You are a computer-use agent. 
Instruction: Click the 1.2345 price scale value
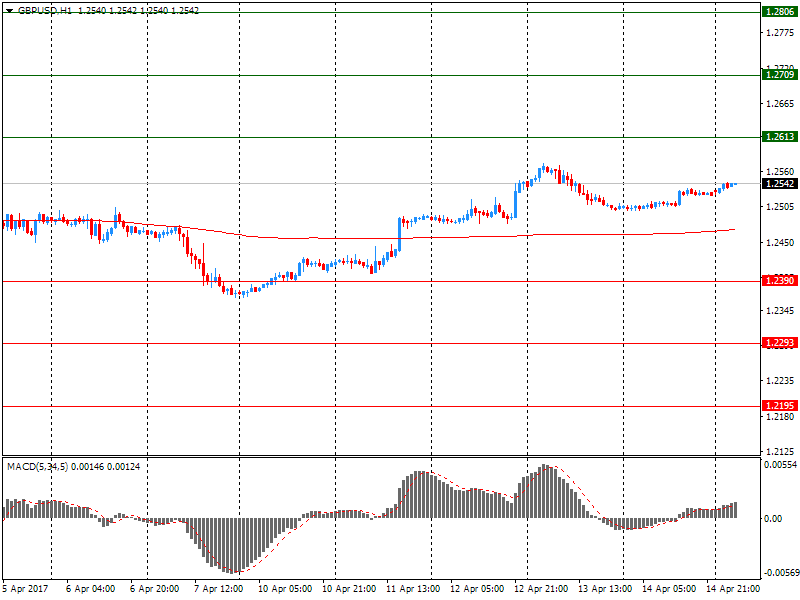click(x=780, y=311)
